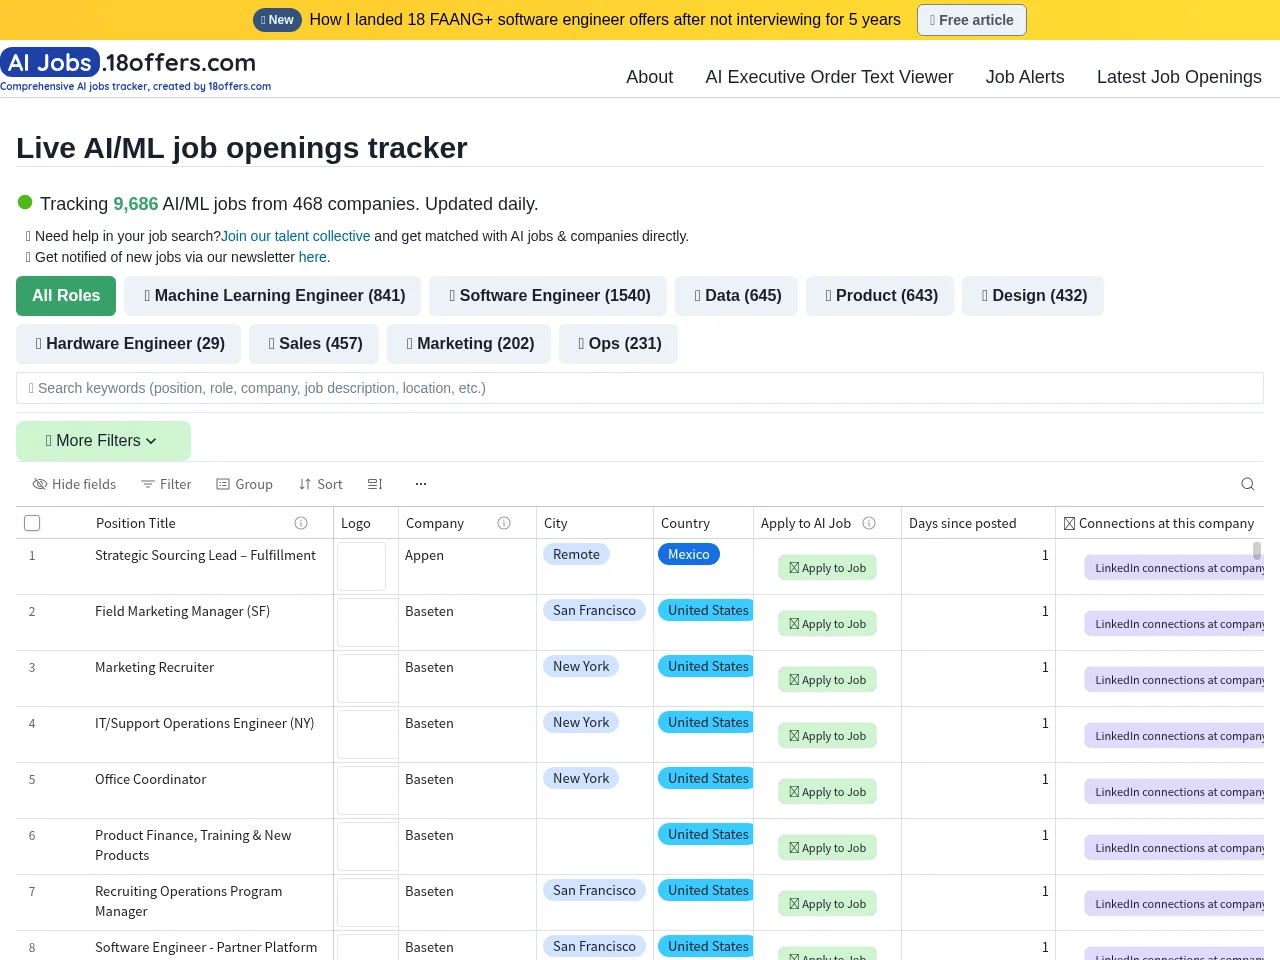The height and width of the screenshot is (960, 1280).
Task: Filter by Software Engineer (1540)
Action: point(548,296)
